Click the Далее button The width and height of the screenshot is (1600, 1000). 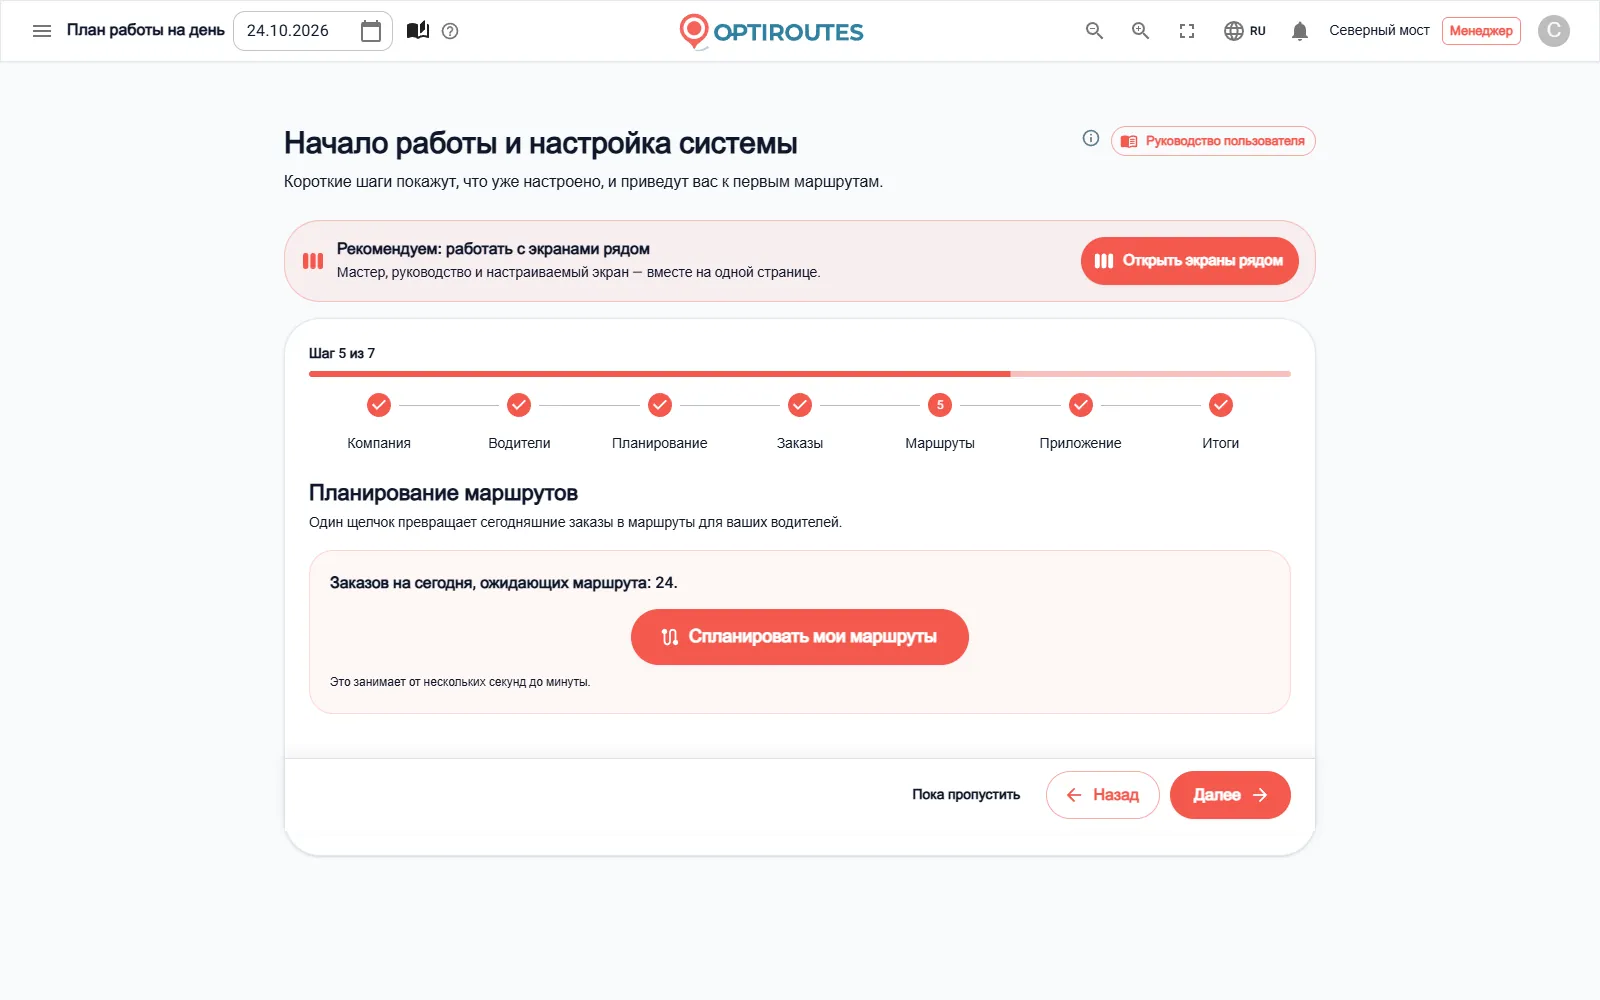click(x=1230, y=795)
